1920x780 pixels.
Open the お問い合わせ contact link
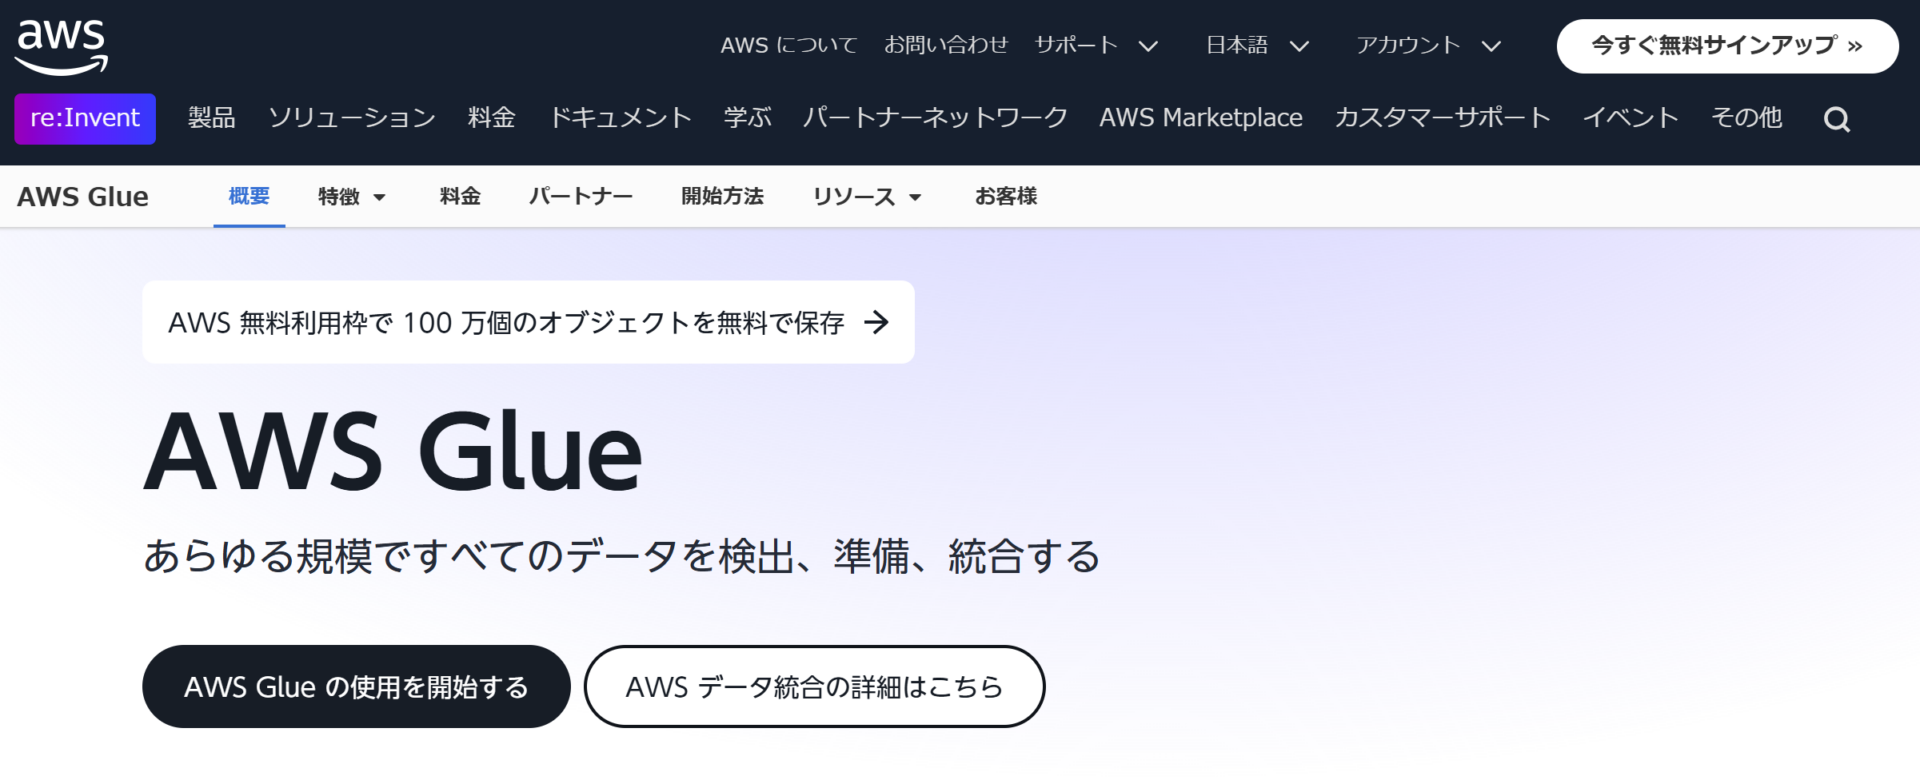click(x=946, y=45)
